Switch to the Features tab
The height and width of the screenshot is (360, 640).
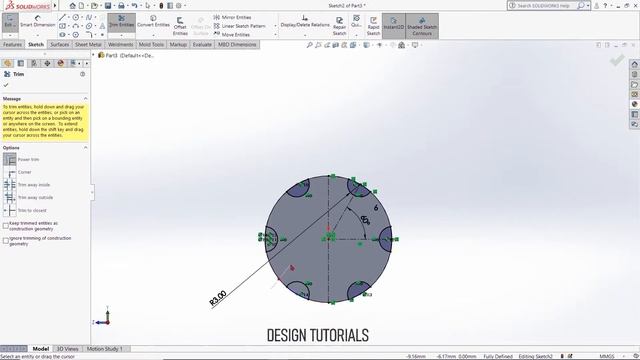pos(12,44)
